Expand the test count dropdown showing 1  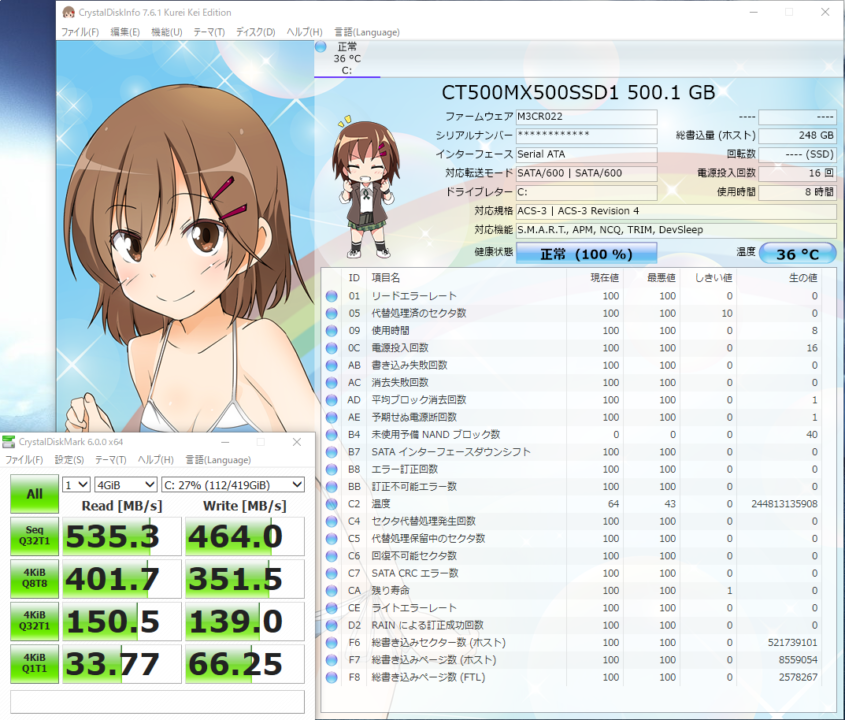[x=76, y=485]
